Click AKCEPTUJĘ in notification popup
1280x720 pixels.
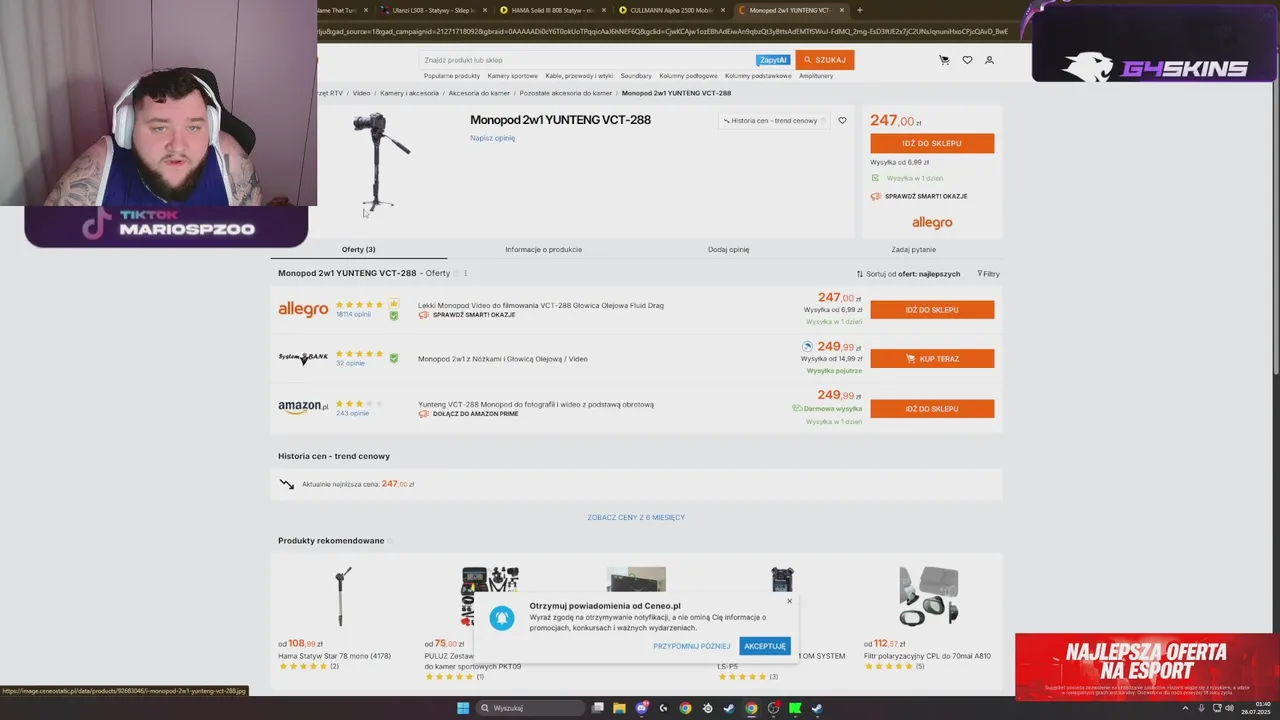(765, 647)
